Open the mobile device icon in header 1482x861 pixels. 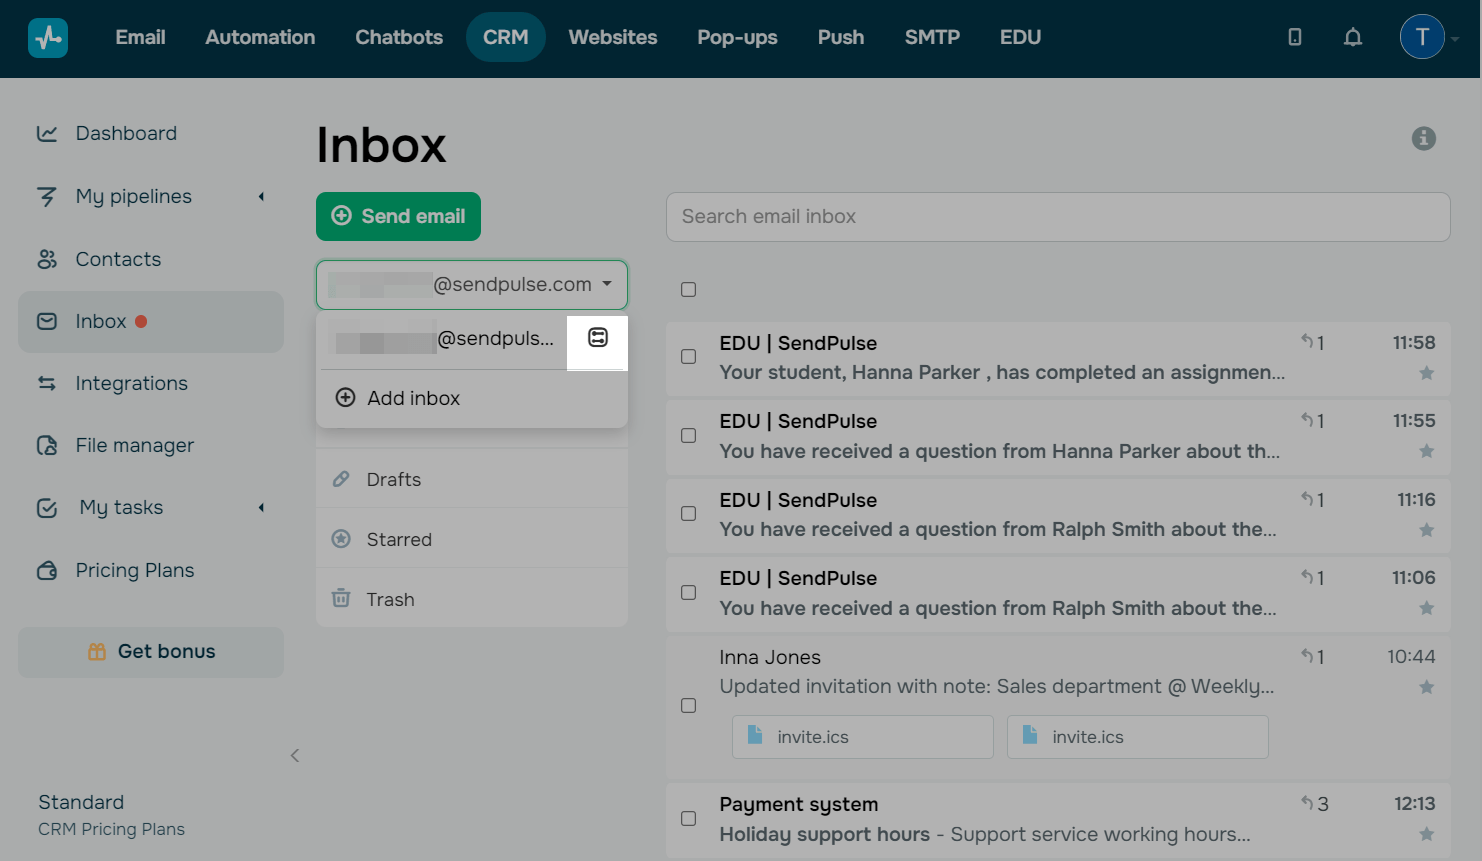(x=1295, y=38)
